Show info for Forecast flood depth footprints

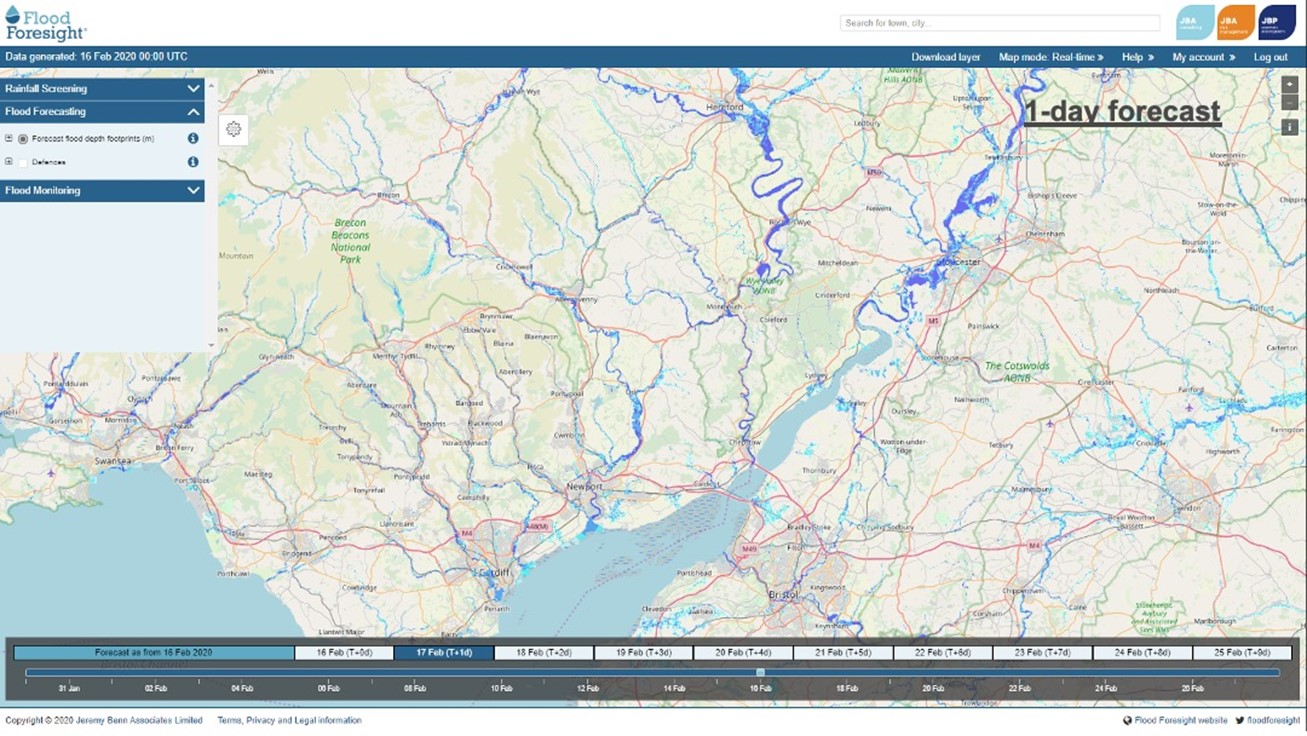coord(193,139)
